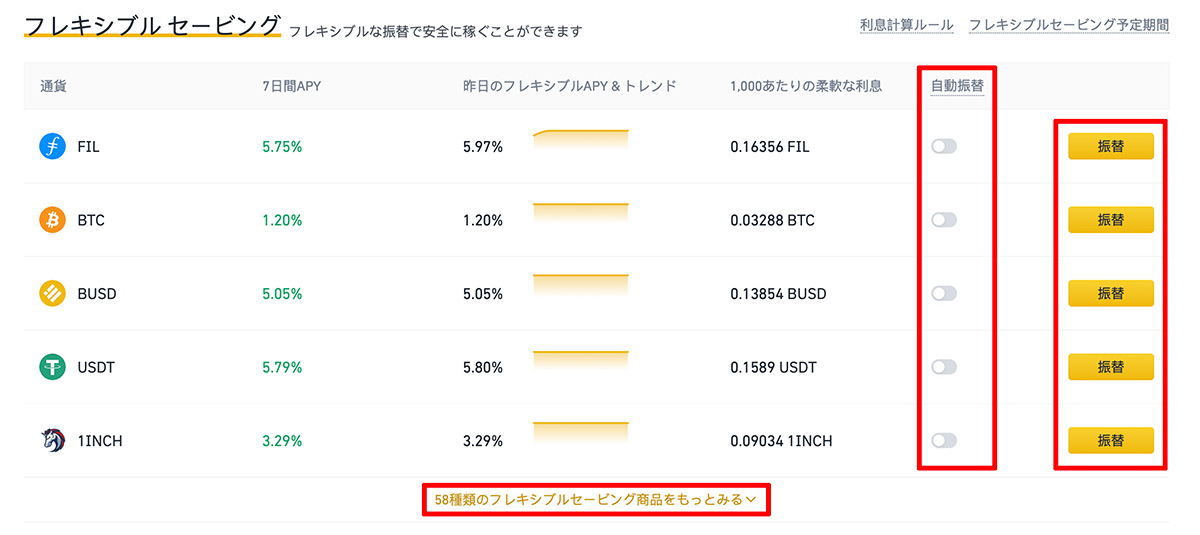
Task: Click the USDT tether icon
Action: 52,367
